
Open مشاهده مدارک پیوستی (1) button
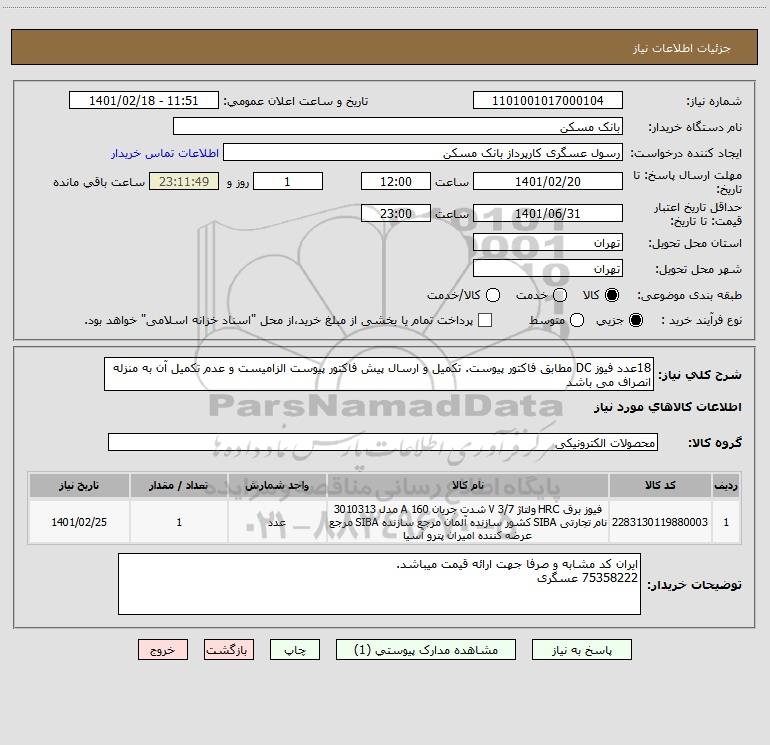click(x=426, y=650)
